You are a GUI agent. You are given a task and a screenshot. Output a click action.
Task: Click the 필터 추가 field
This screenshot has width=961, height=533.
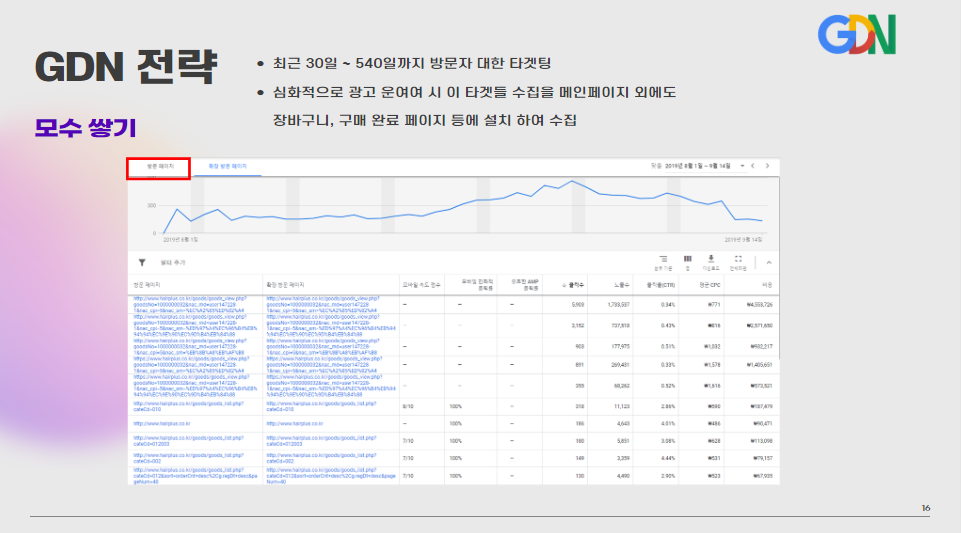173,263
